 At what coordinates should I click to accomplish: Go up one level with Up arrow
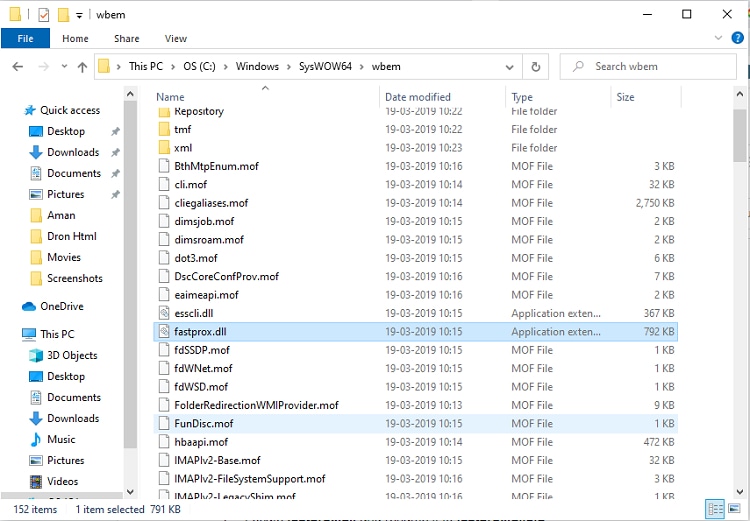coord(82,67)
